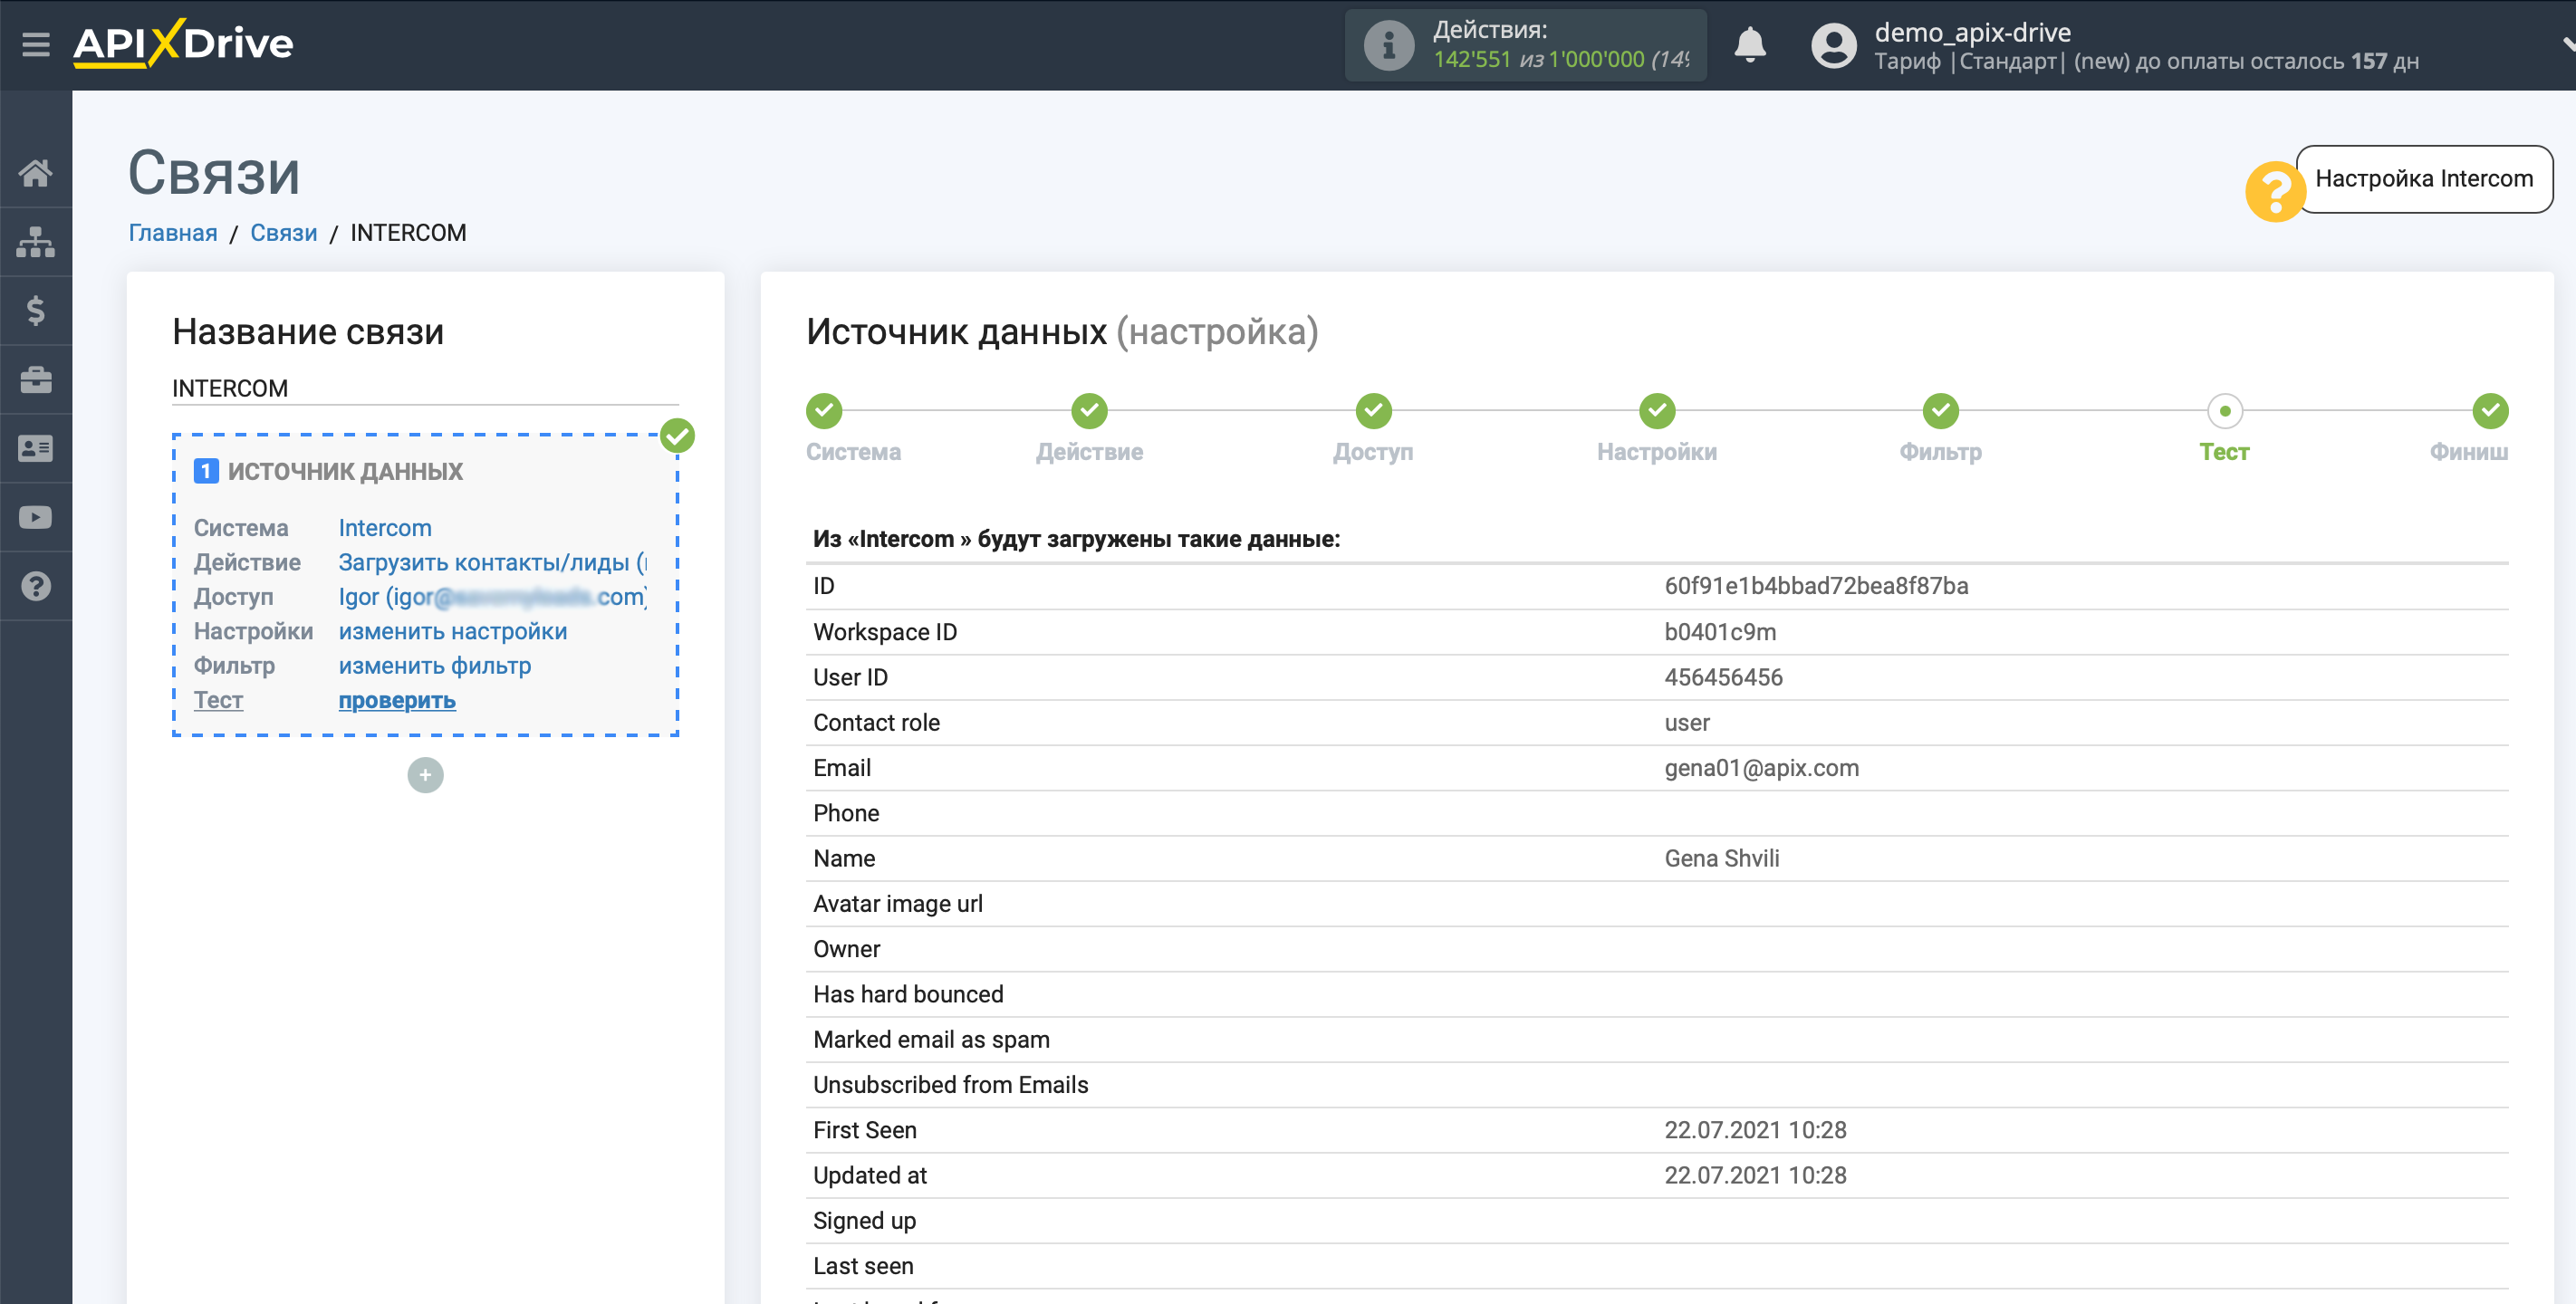
Task: Open notifications bell
Action: 1750,45
